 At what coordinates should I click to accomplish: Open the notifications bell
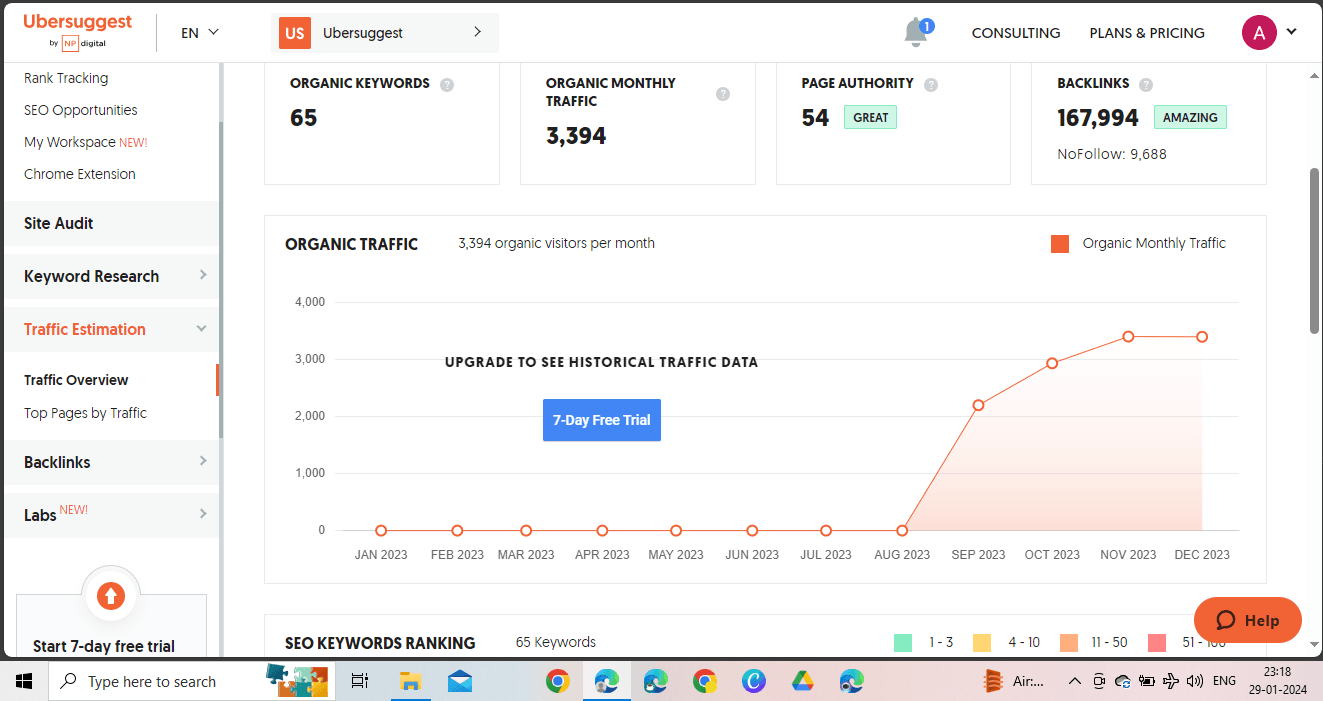(x=916, y=32)
